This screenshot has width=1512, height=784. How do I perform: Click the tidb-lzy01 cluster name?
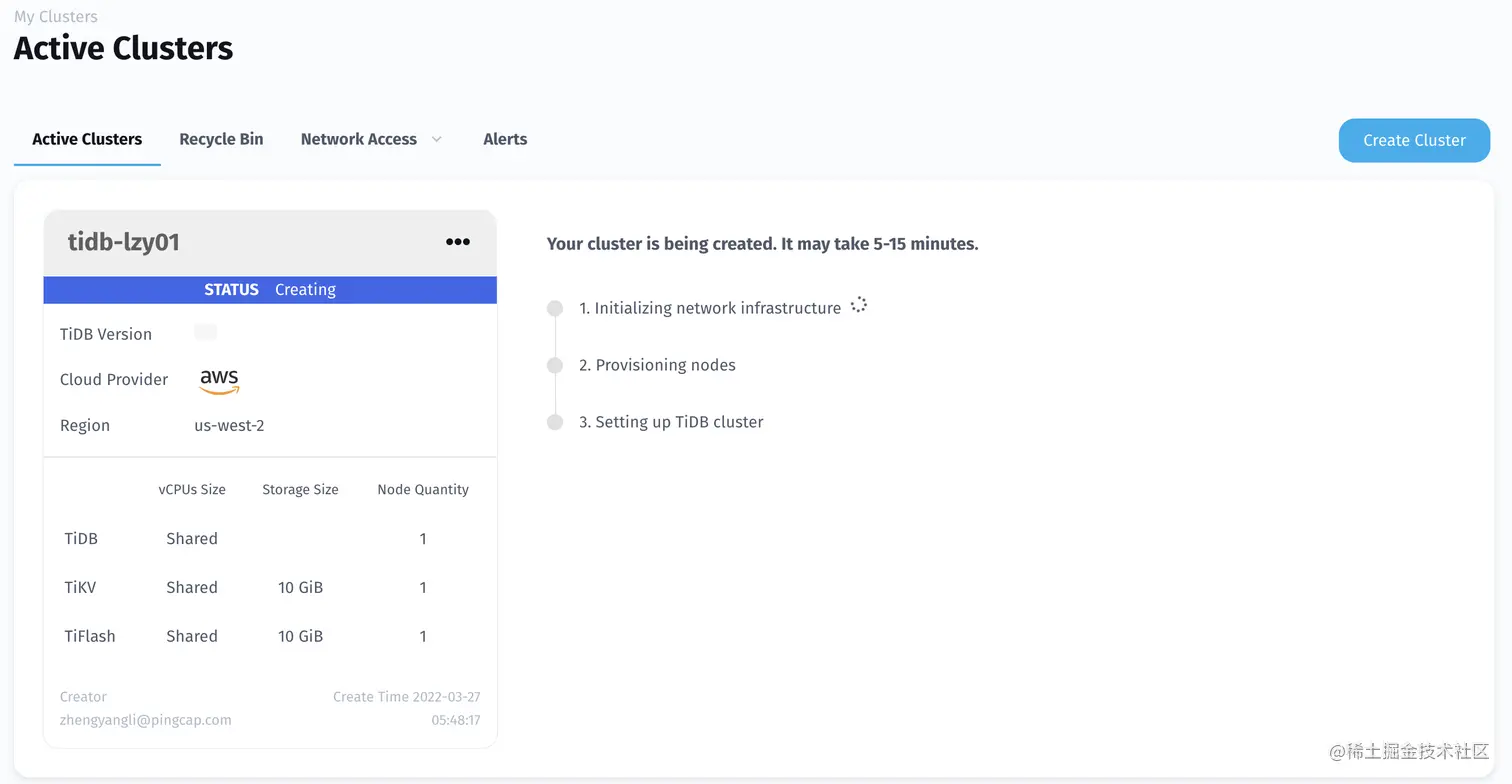tap(124, 242)
